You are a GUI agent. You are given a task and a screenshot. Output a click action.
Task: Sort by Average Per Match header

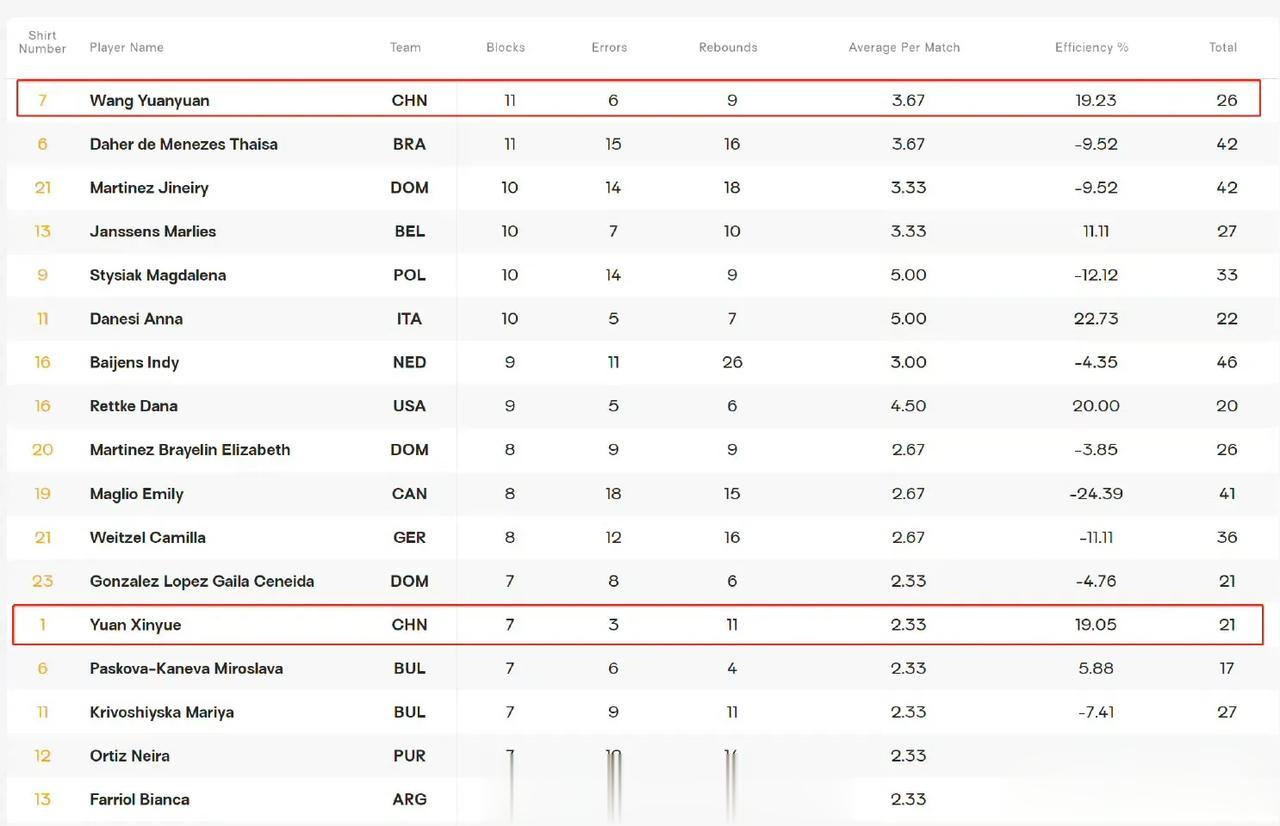[904, 47]
